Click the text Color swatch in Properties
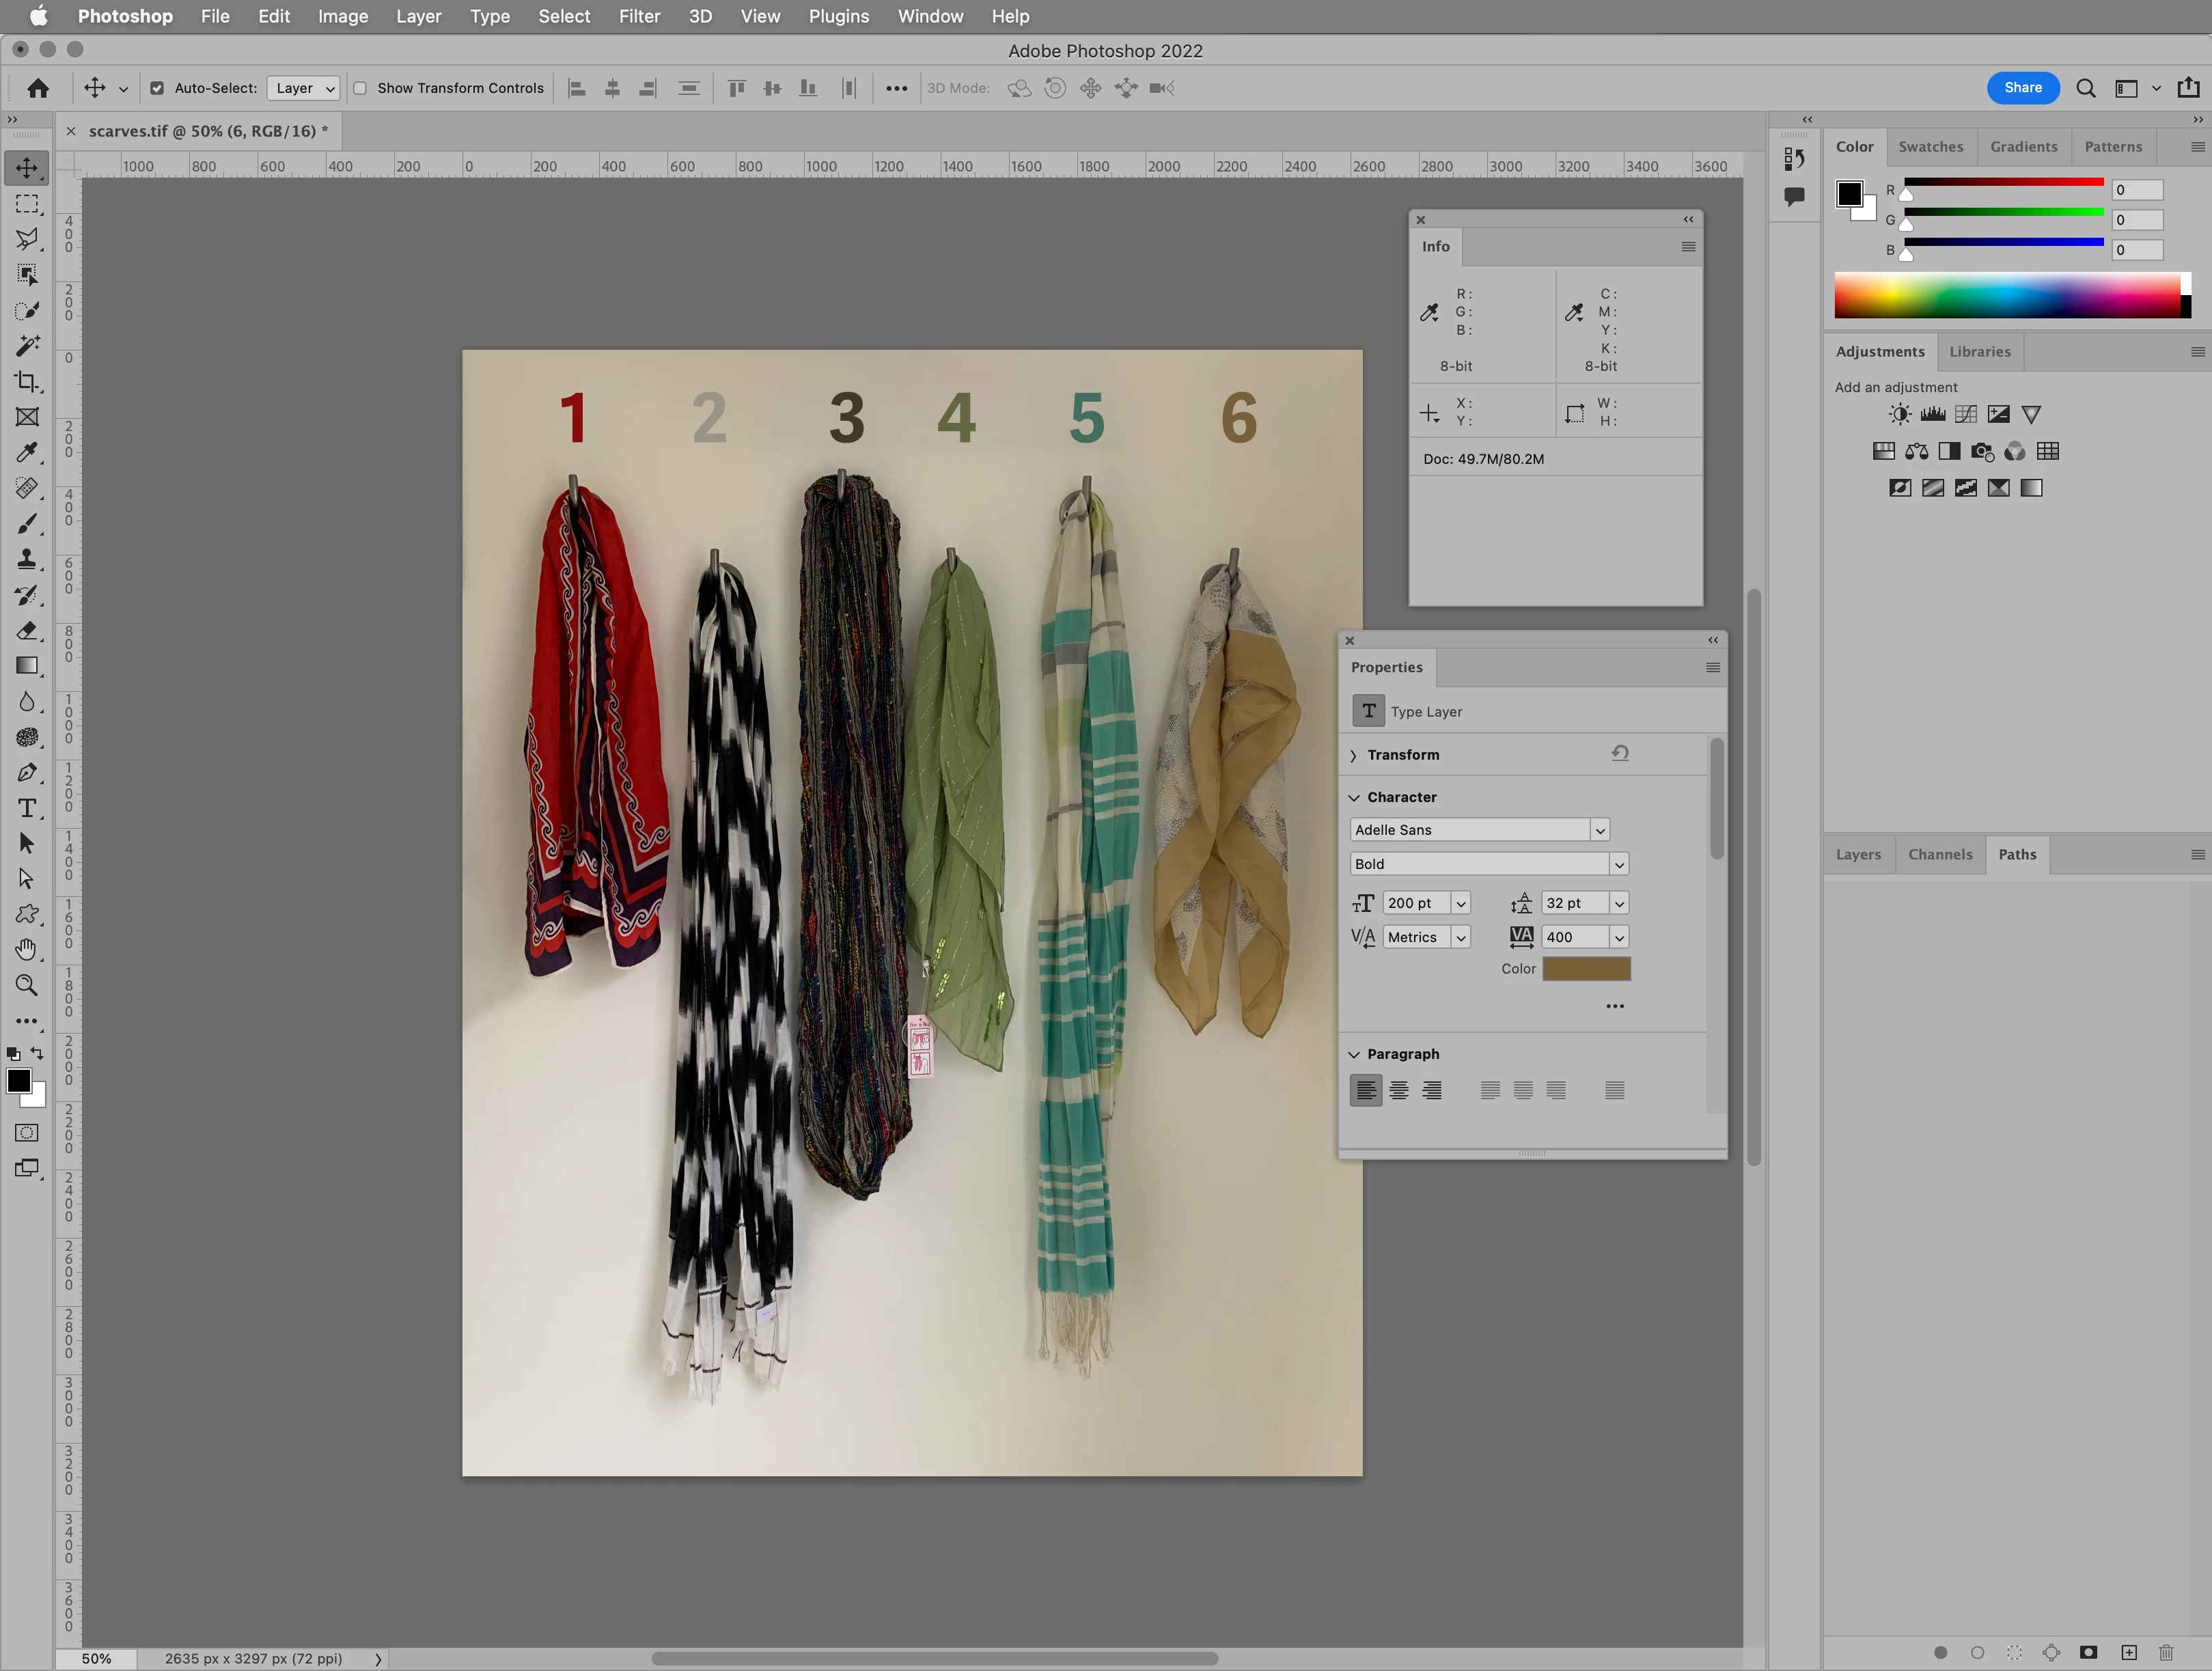This screenshot has width=2212, height=1671. (x=1586, y=968)
